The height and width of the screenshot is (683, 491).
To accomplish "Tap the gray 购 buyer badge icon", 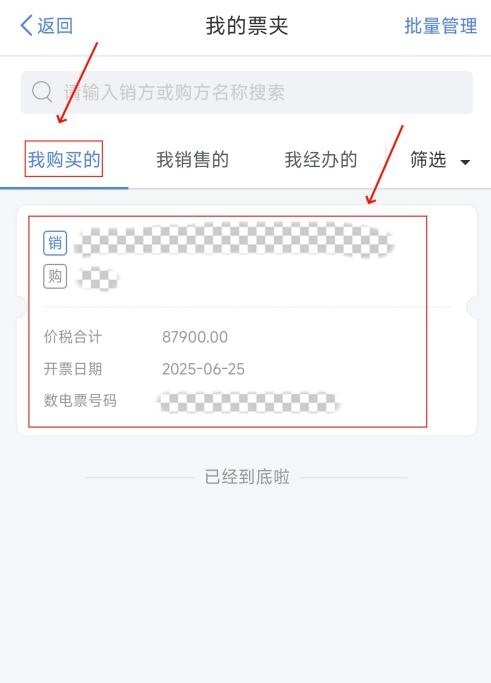I will (55, 276).
